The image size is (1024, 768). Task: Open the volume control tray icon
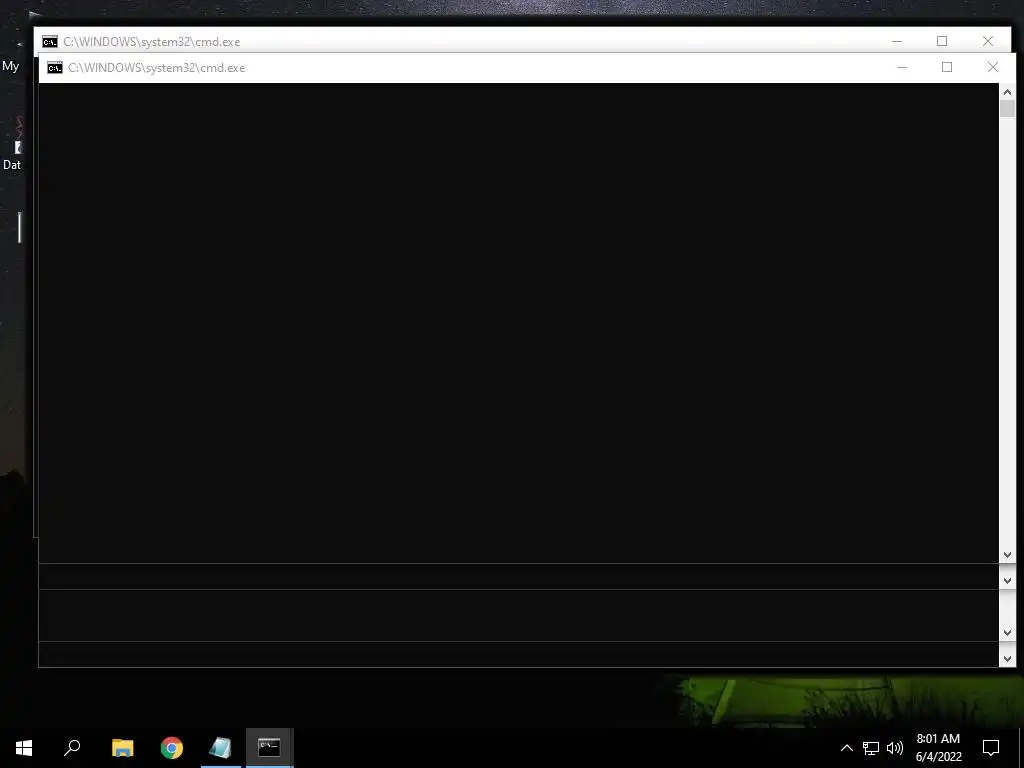tap(895, 748)
